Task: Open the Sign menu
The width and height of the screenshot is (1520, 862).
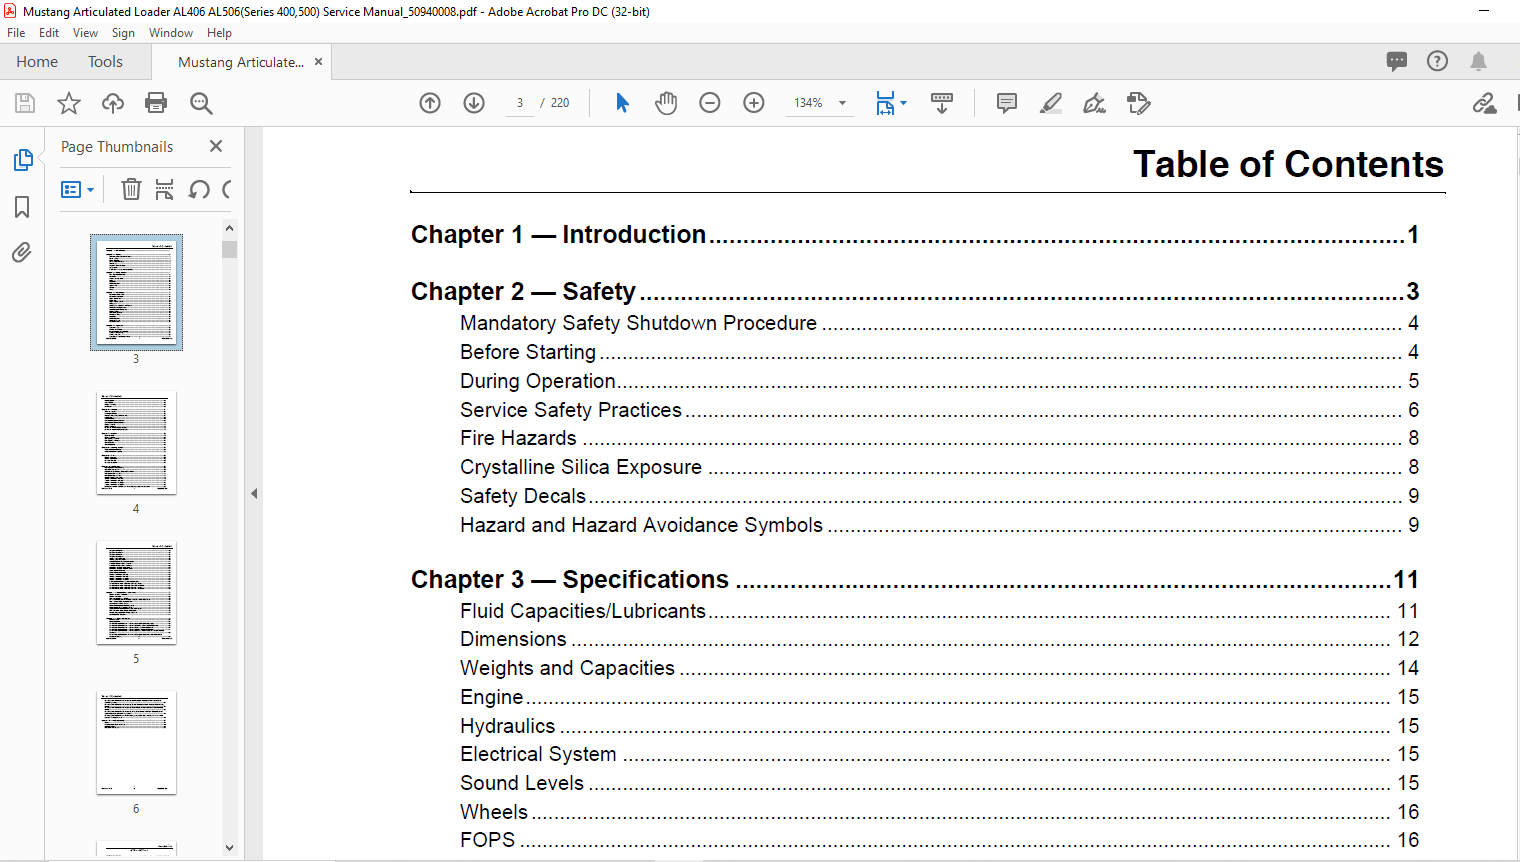Action: [123, 33]
